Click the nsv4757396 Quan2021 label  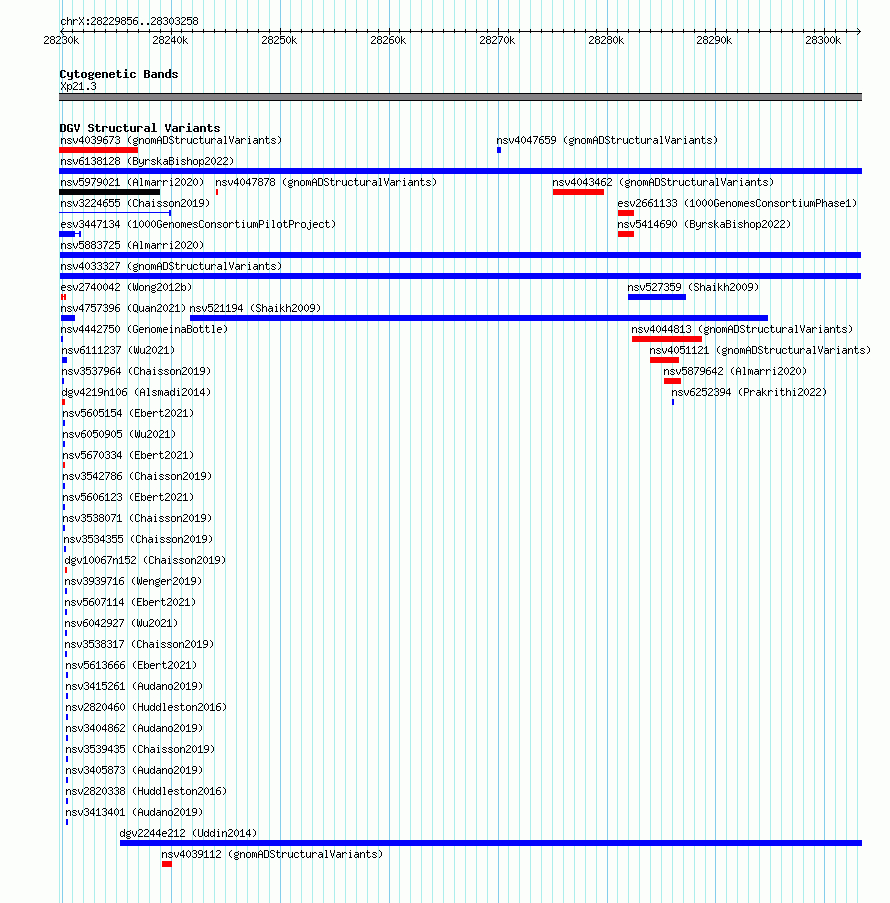click(x=123, y=308)
